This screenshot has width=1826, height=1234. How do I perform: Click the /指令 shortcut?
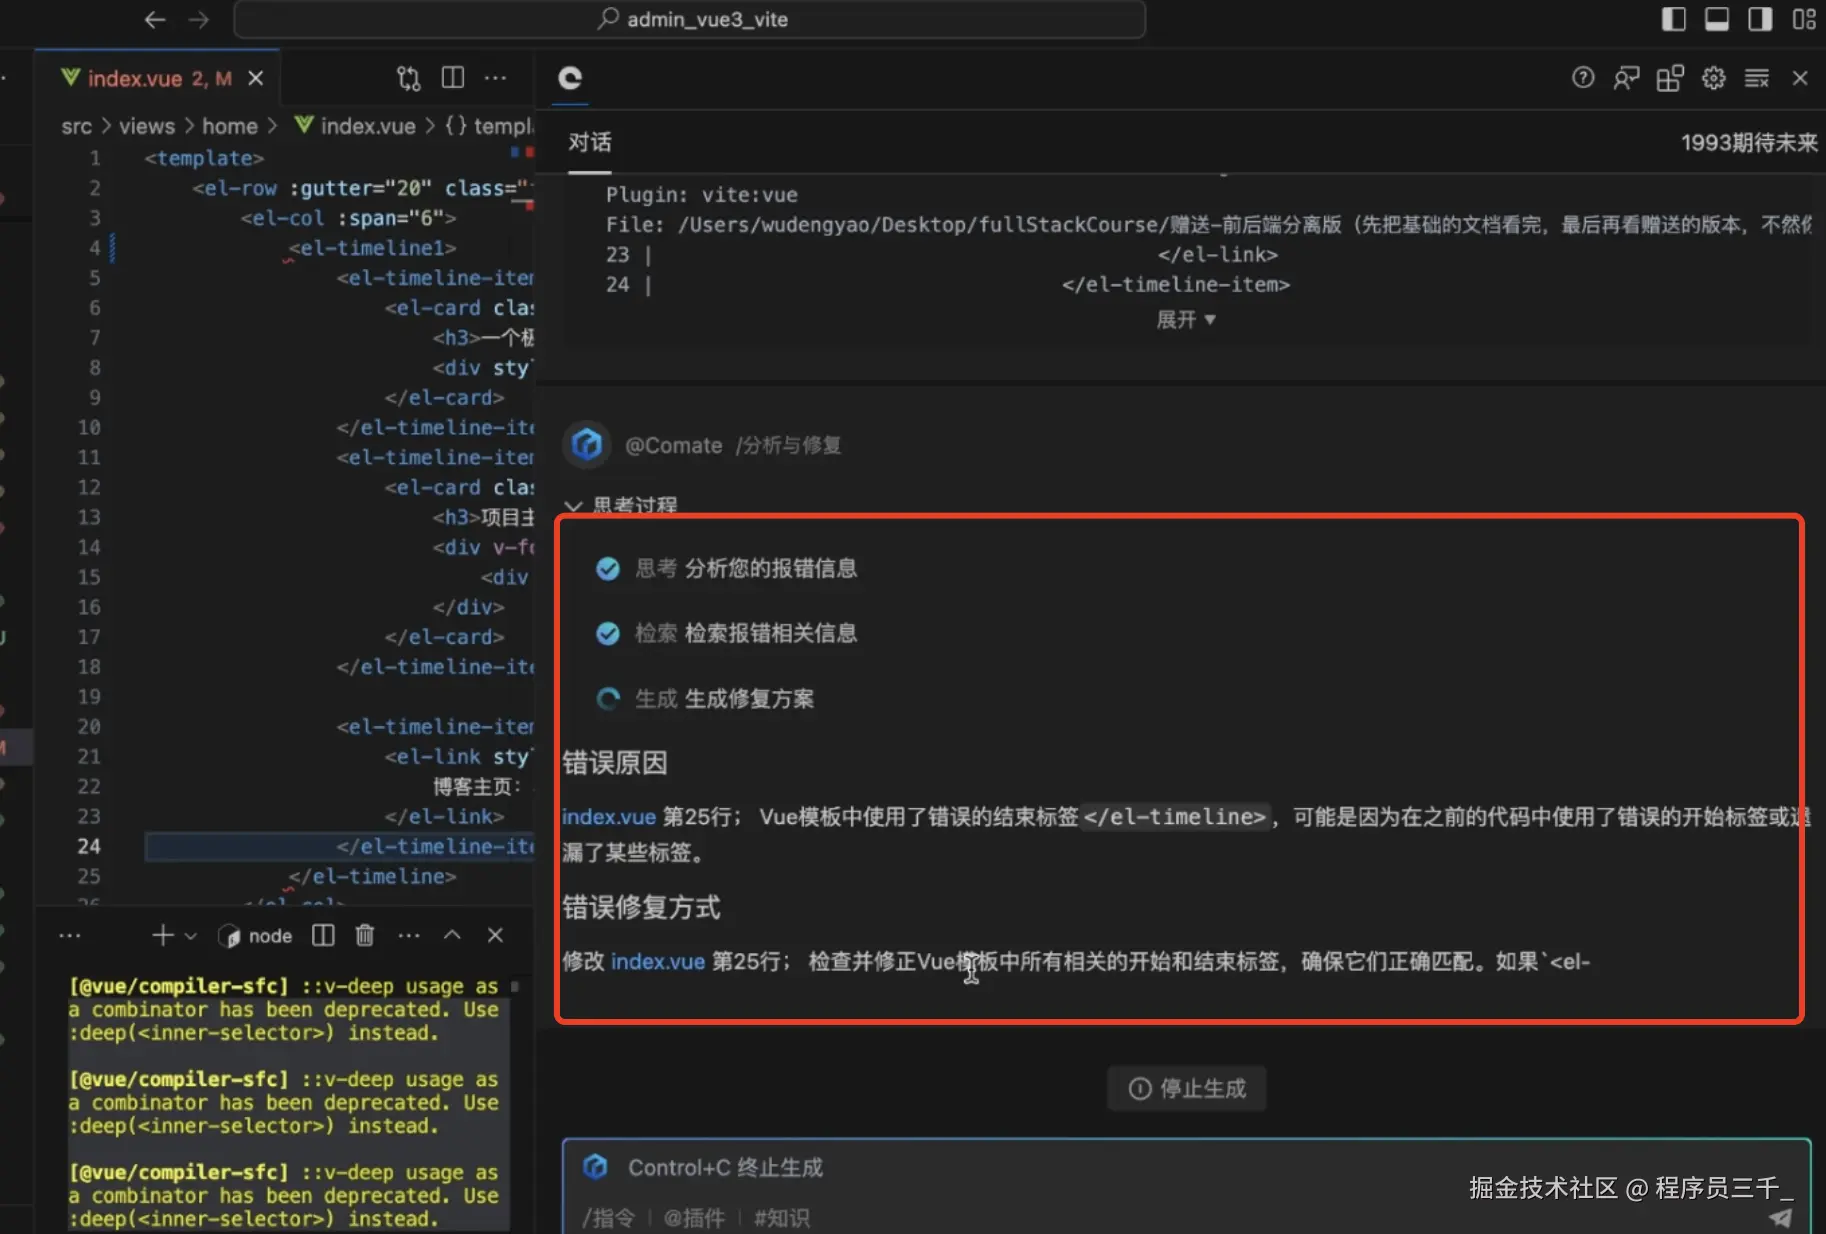[609, 1218]
